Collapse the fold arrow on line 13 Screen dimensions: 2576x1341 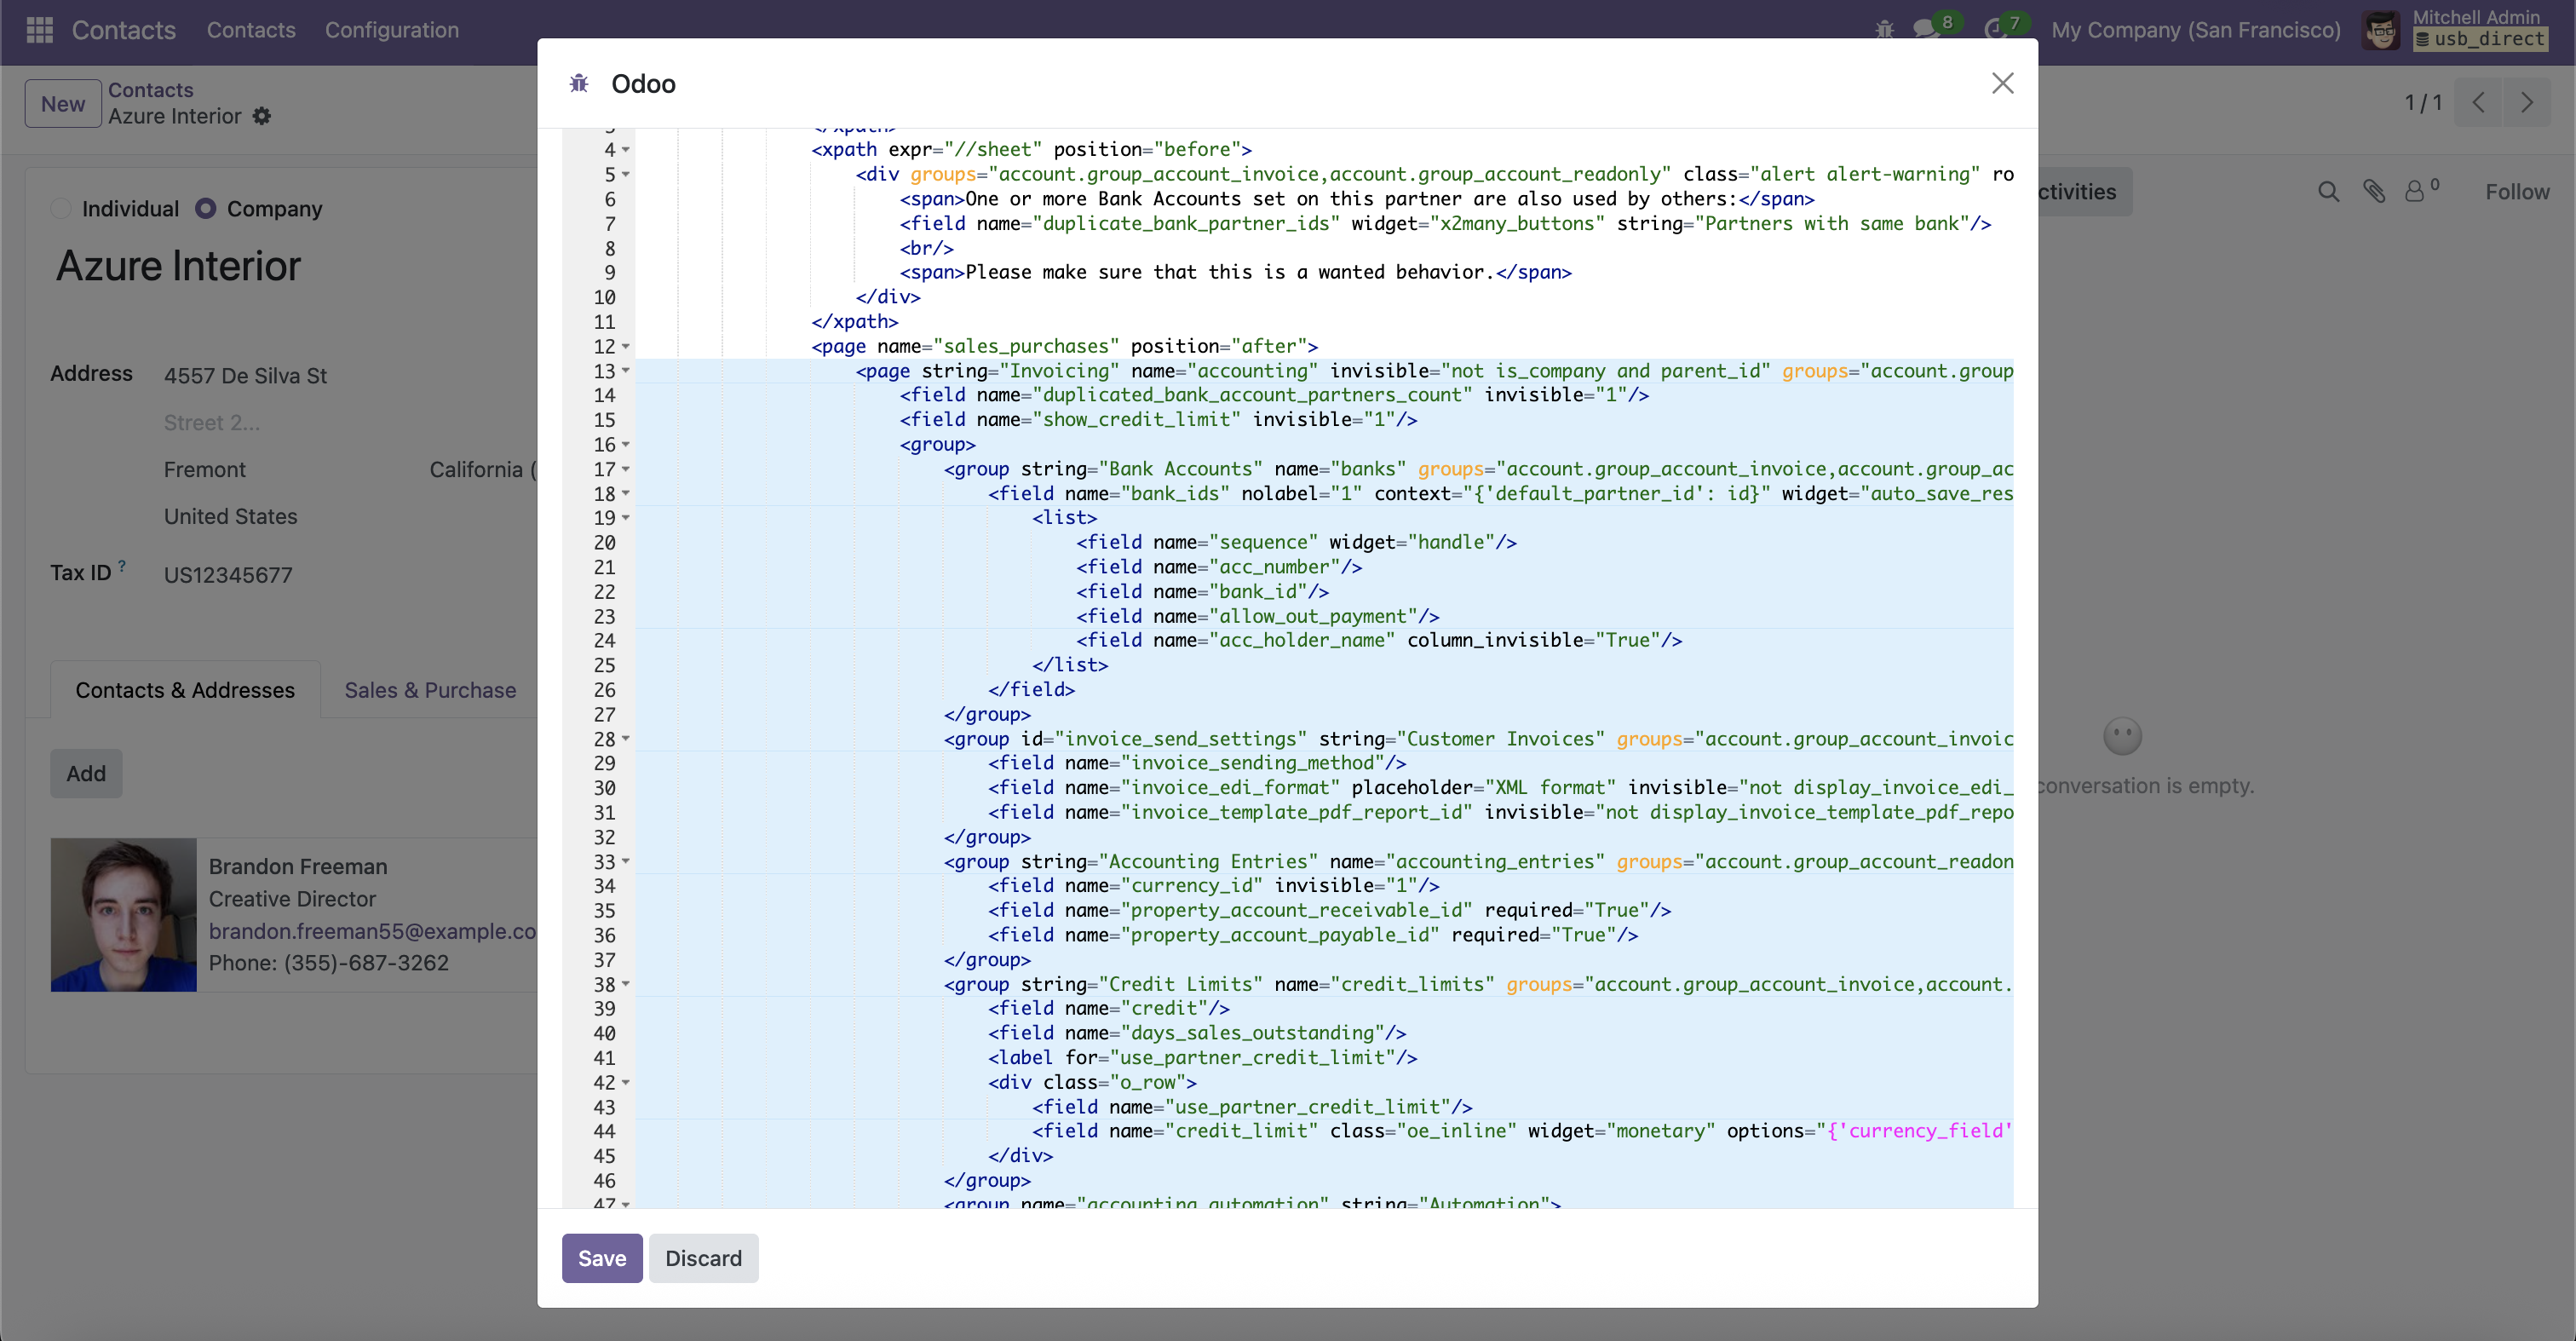pyautogui.click(x=626, y=371)
